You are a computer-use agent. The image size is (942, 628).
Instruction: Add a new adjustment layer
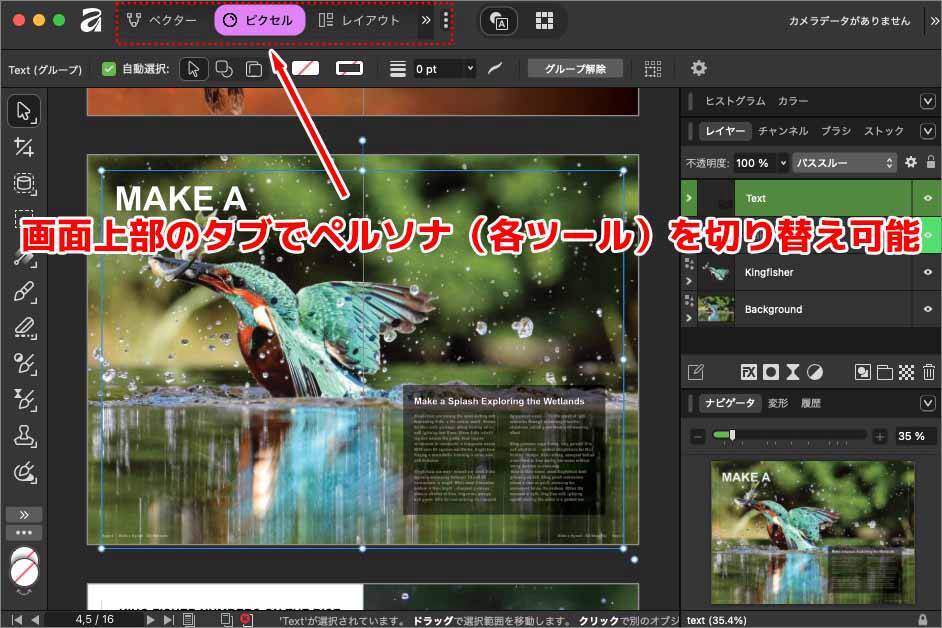[x=814, y=372]
